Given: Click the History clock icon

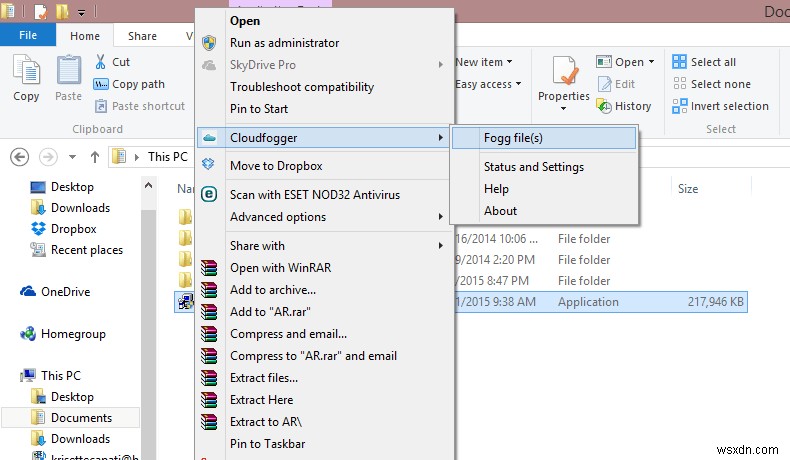Looking at the screenshot, I should [604, 106].
